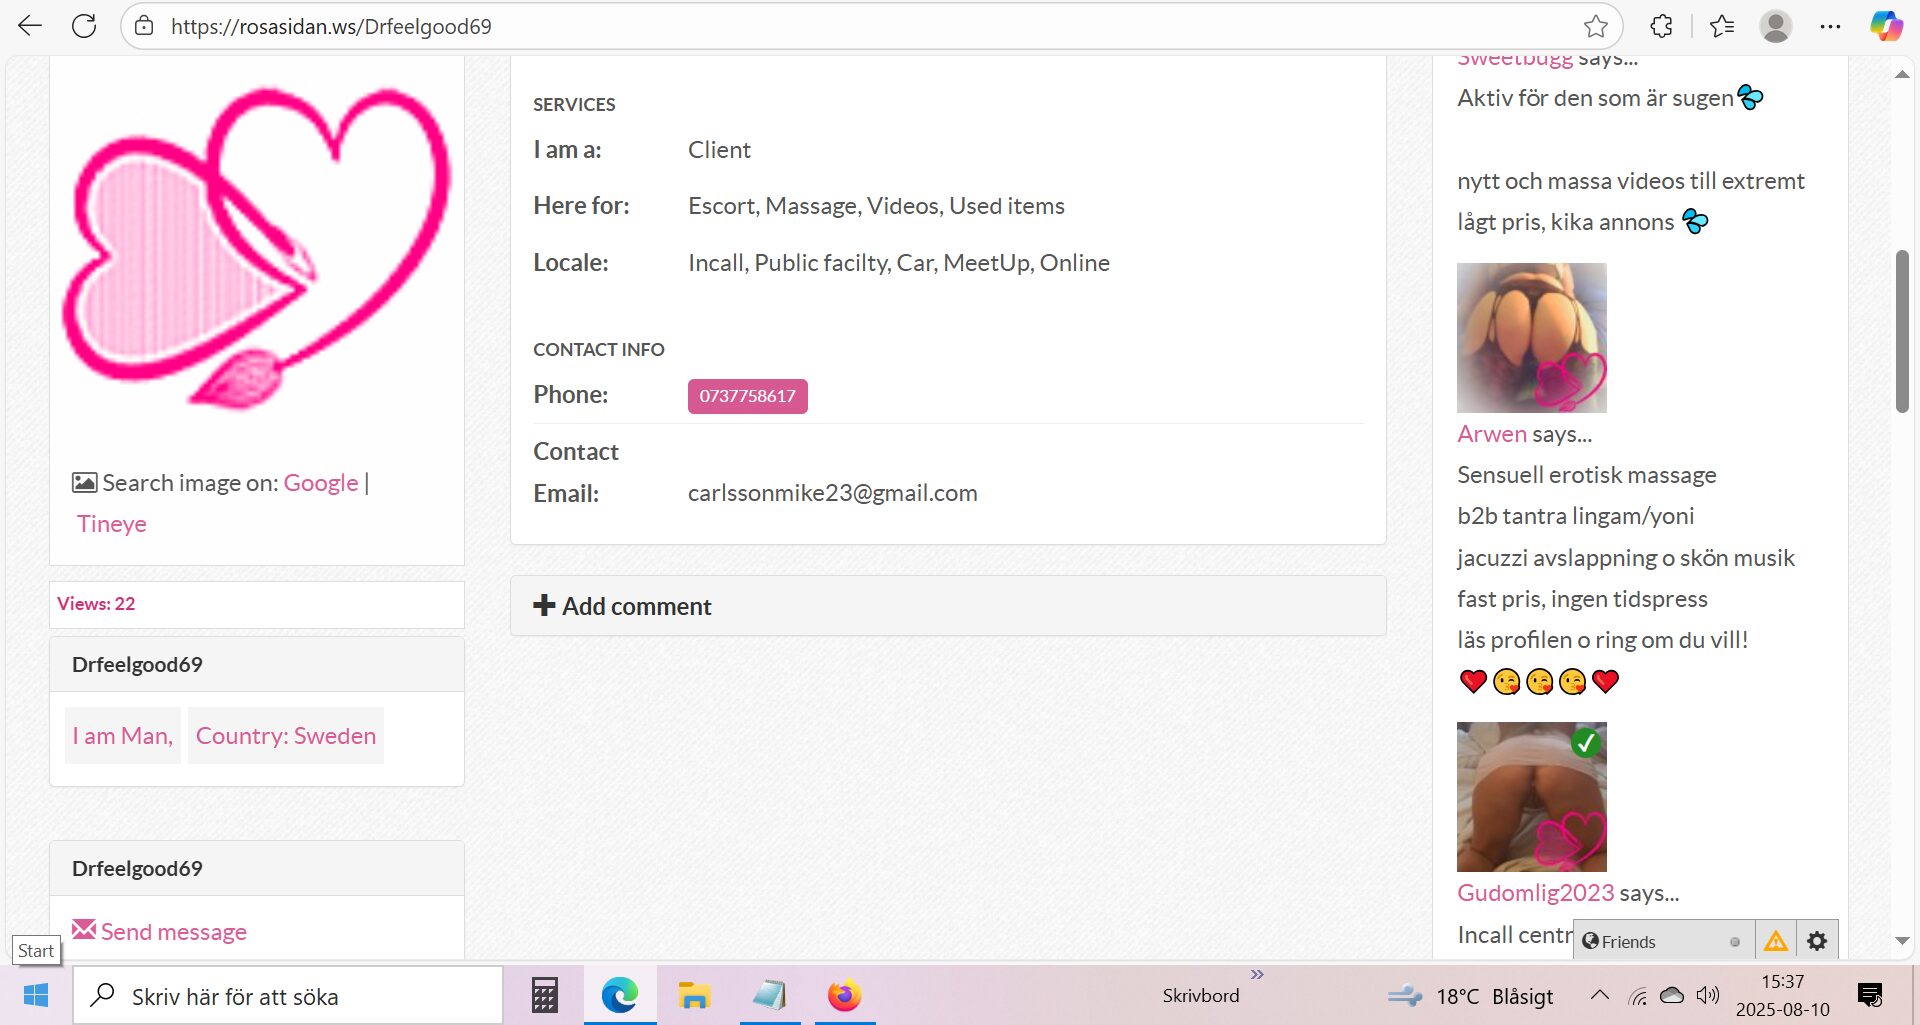Refresh the page with the reload icon
This screenshot has width=1920, height=1025.
click(x=84, y=26)
